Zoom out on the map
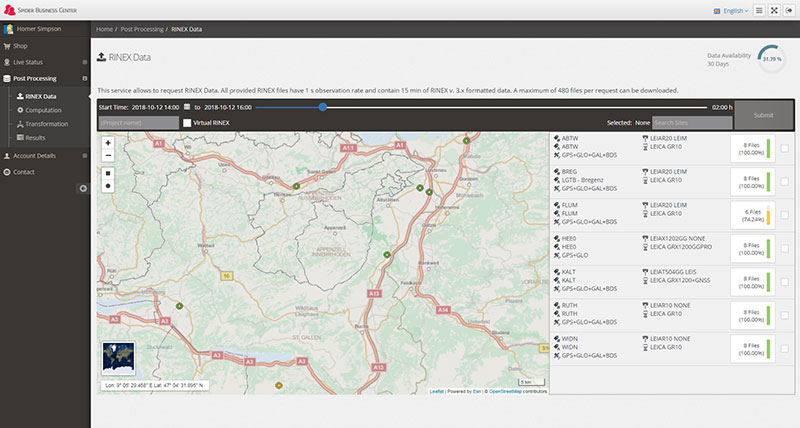The image size is (800, 428). (x=108, y=156)
